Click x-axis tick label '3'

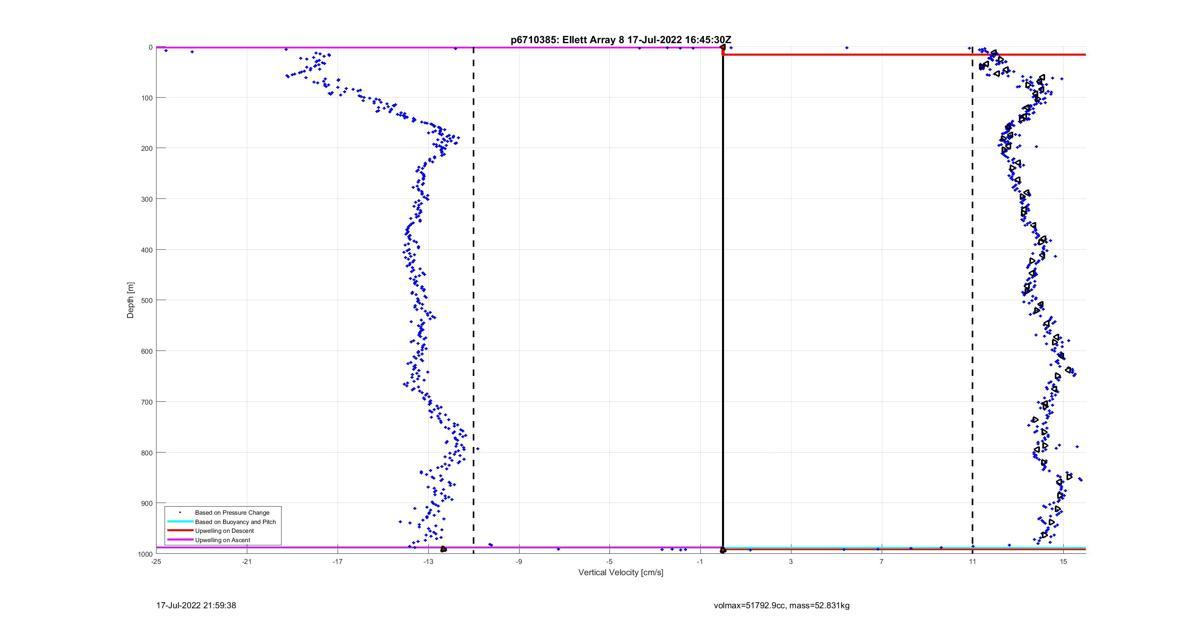[791, 562]
